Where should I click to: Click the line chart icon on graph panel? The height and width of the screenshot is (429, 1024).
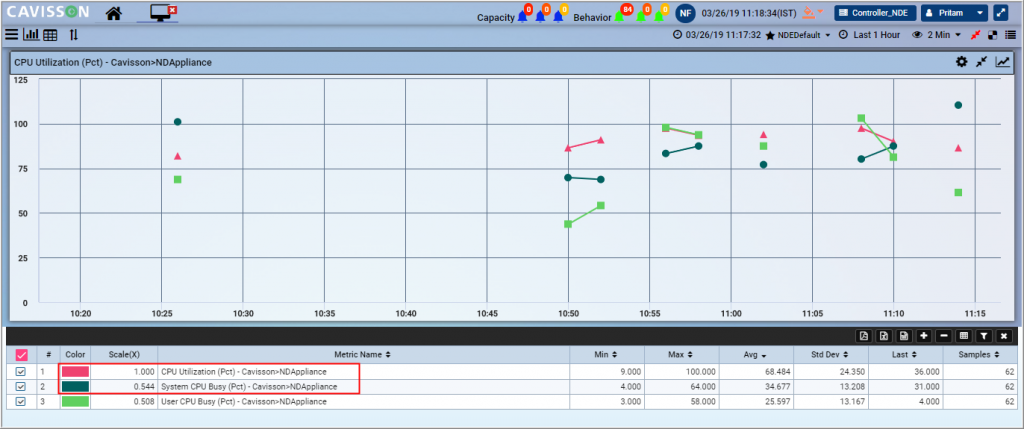point(1002,61)
